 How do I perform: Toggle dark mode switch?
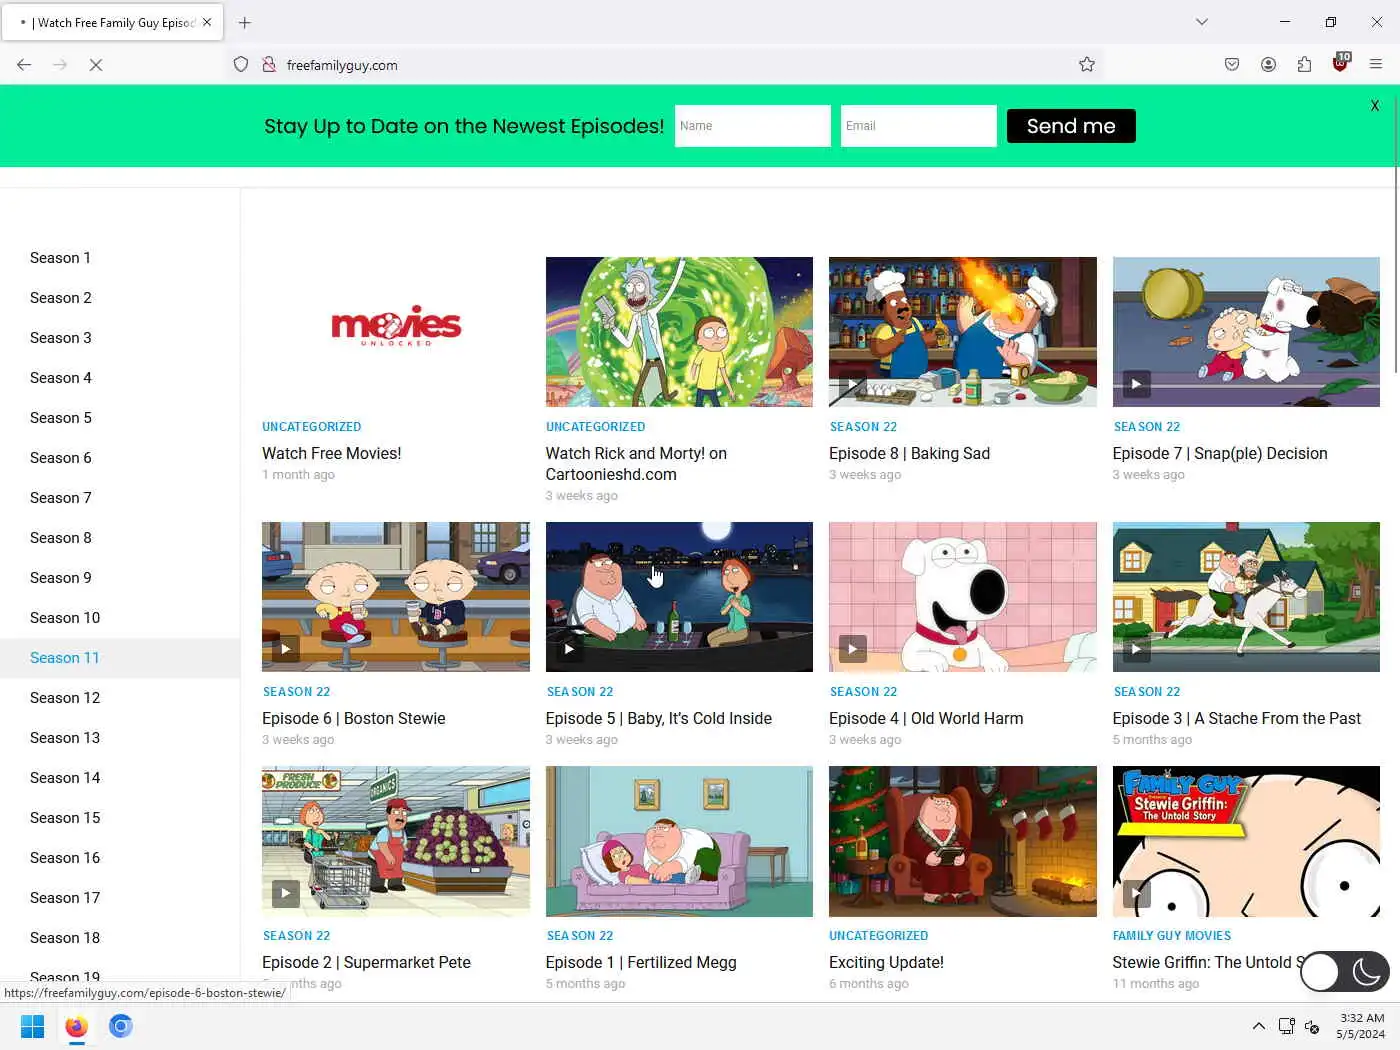click(x=1344, y=971)
